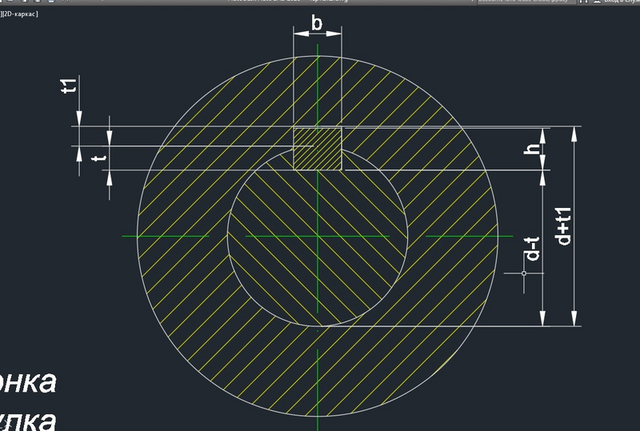The width and height of the screenshot is (640, 431).
Task: Click the lower arrowhead of the d+t1 dimension
Action: point(574,318)
